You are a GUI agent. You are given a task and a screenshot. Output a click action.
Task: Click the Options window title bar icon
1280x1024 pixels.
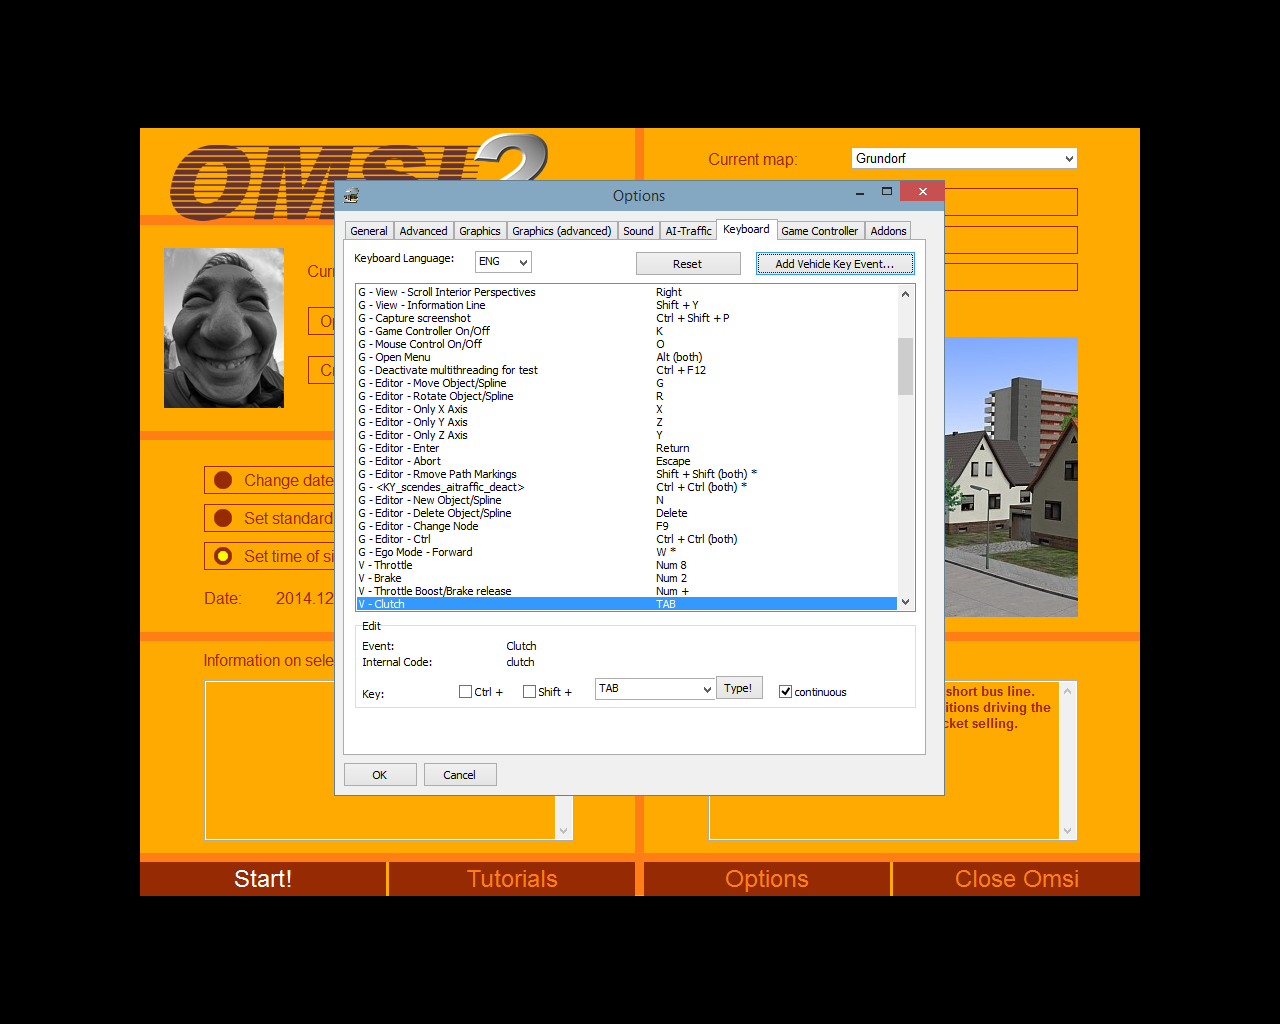[x=351, y=196]
